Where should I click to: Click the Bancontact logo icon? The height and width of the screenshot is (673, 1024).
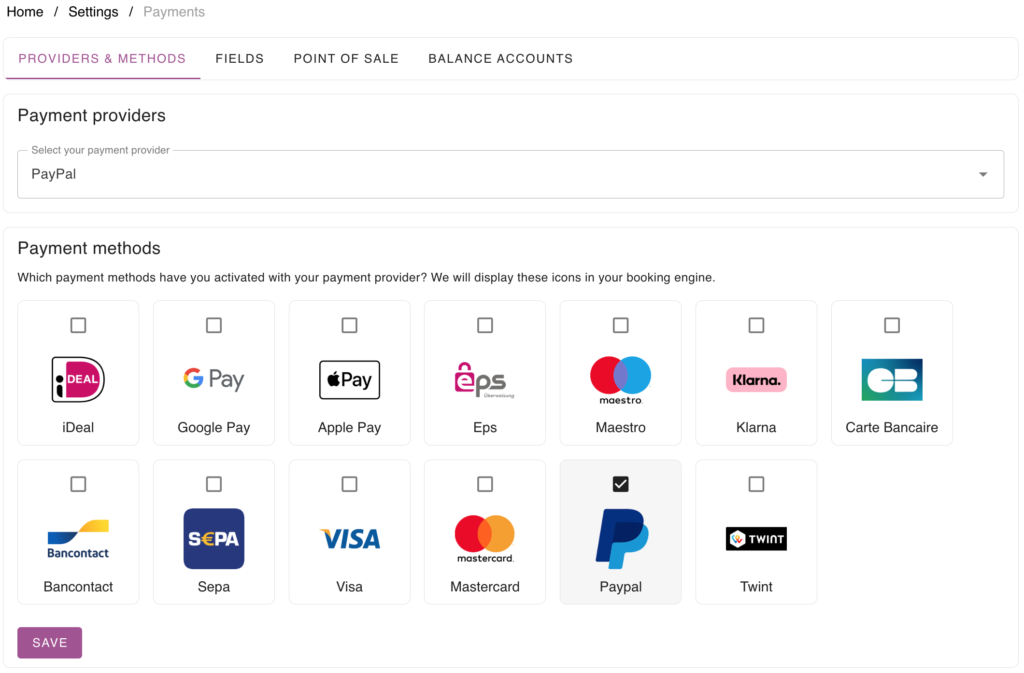click(78, 539)
